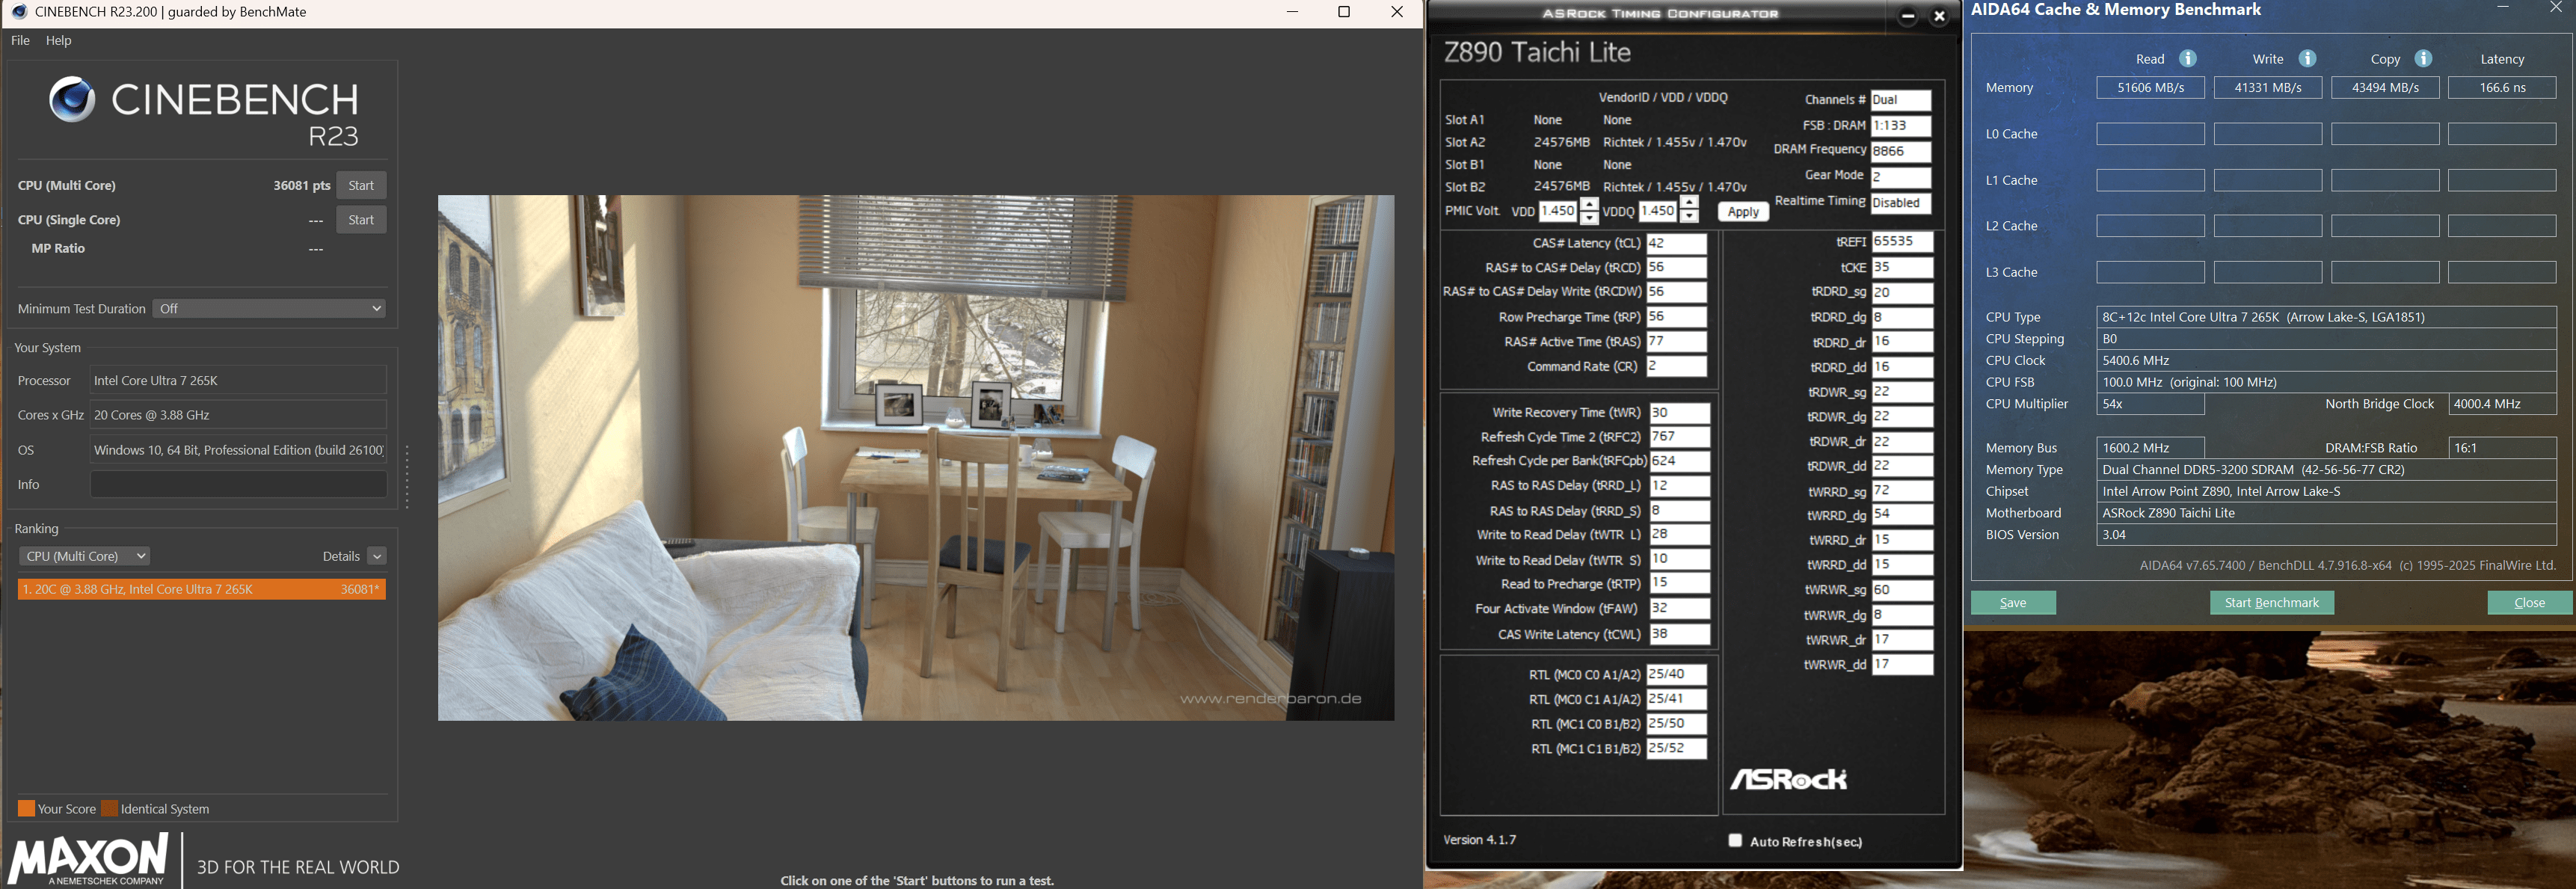Close the ASRock Timing Configurator window

pos(1939,16)
